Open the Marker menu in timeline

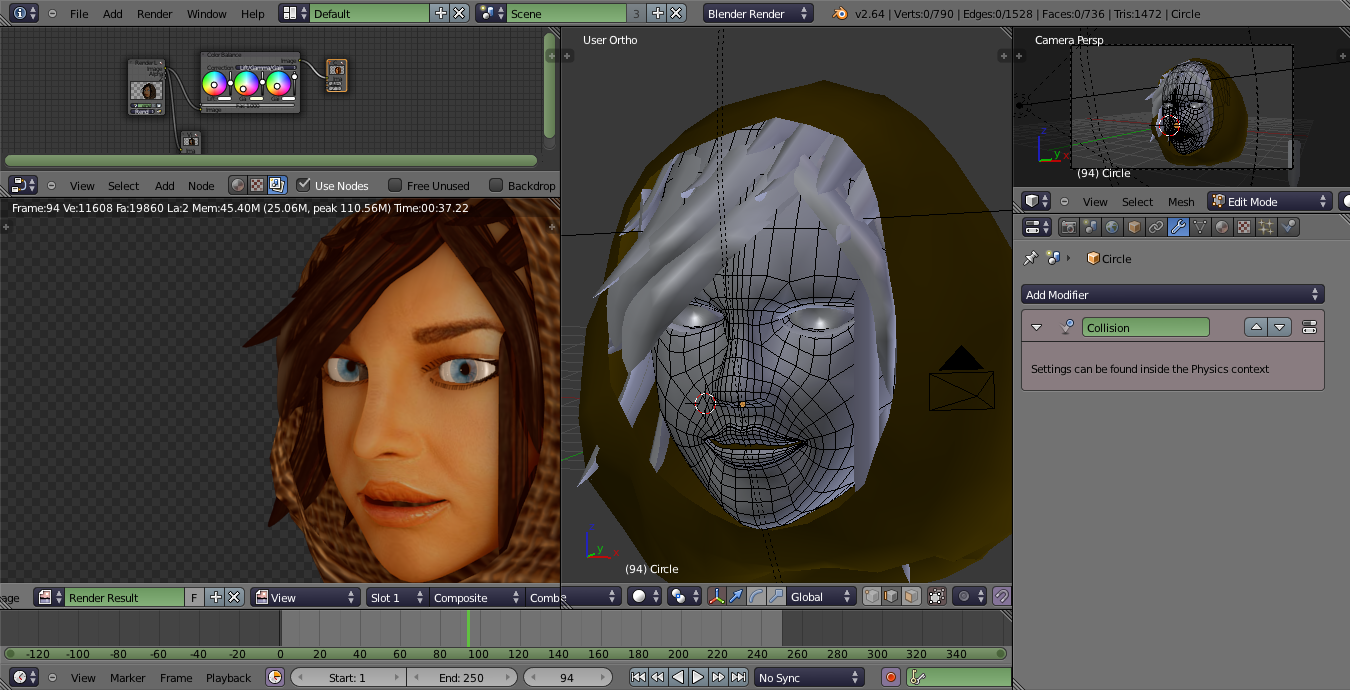128,677
